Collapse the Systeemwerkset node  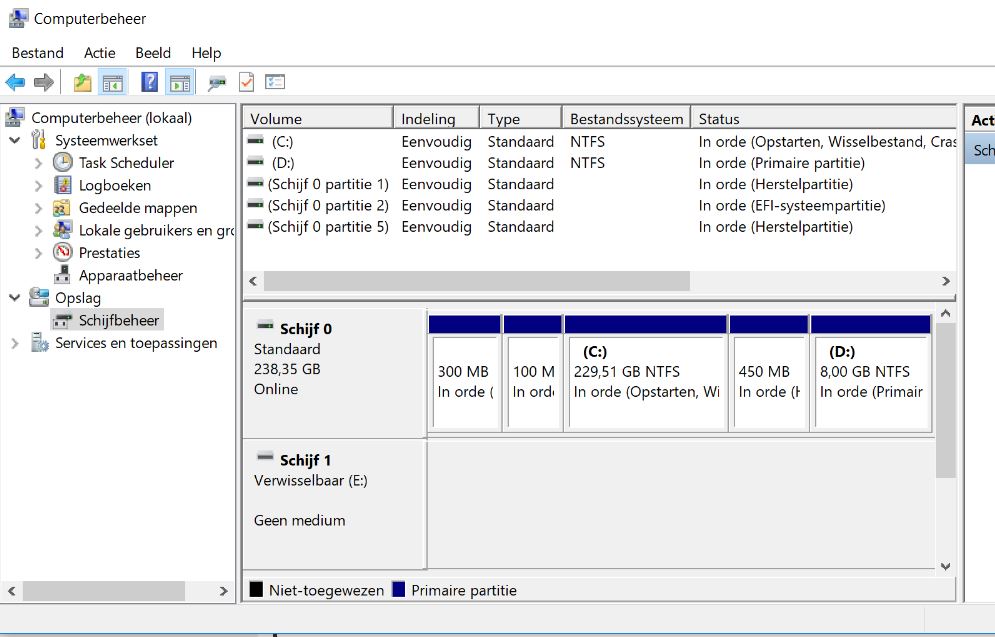(x=15, y=140)
